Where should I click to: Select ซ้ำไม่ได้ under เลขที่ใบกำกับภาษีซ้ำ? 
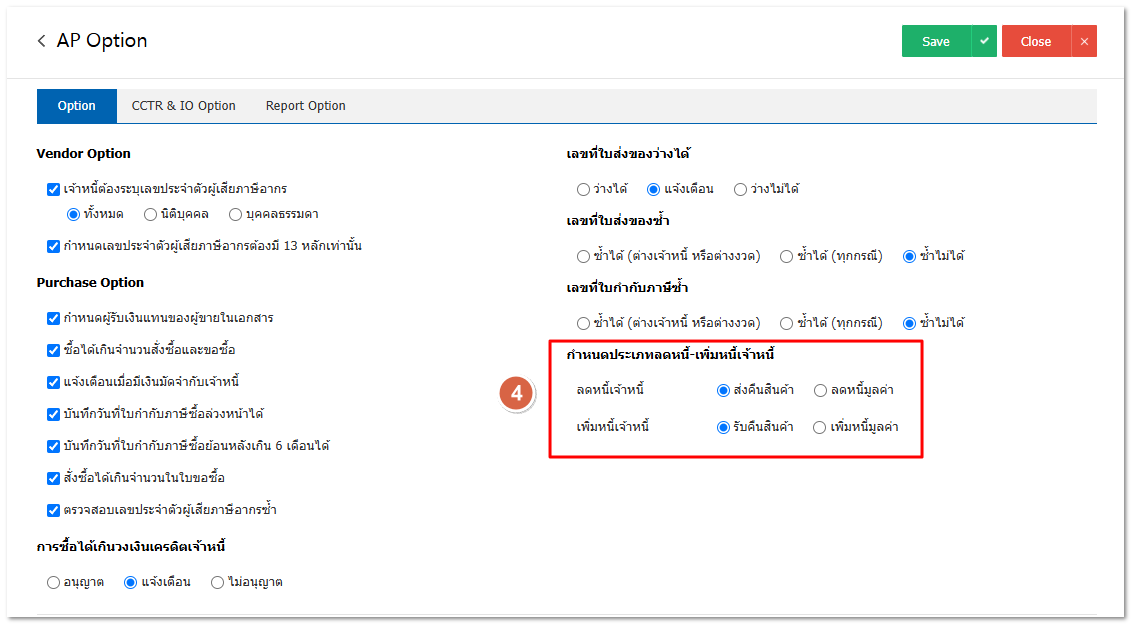[x=910, y=323]
